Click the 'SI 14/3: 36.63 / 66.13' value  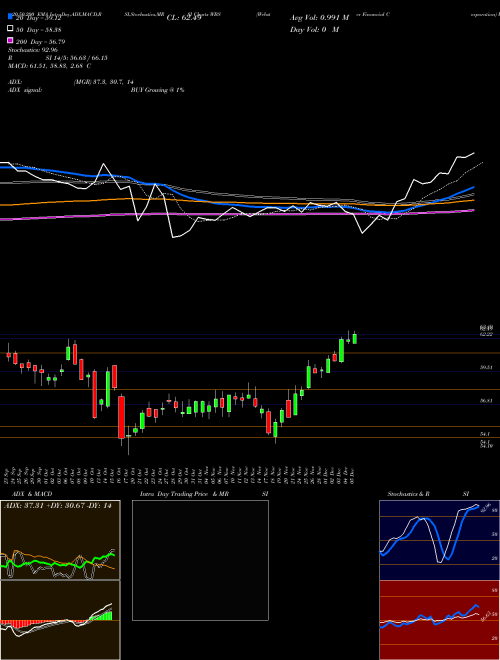pyautogui.click(x=77, y=58)
